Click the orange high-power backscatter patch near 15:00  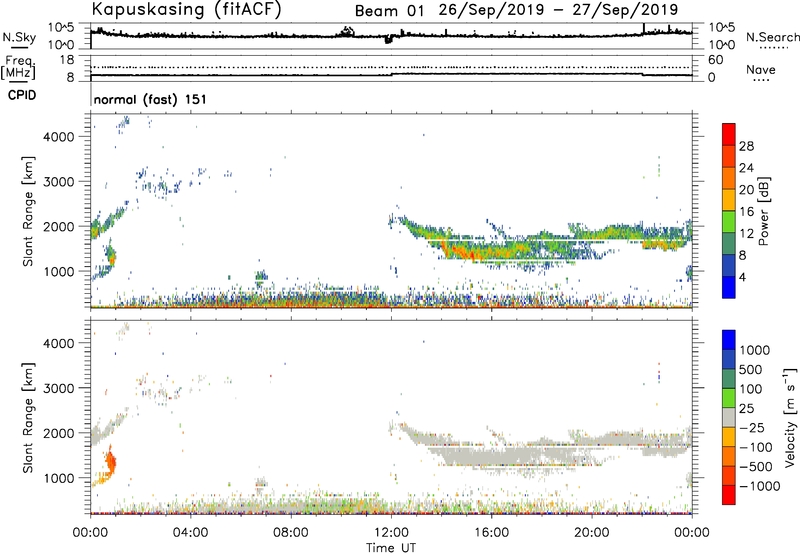coord(467,252)
